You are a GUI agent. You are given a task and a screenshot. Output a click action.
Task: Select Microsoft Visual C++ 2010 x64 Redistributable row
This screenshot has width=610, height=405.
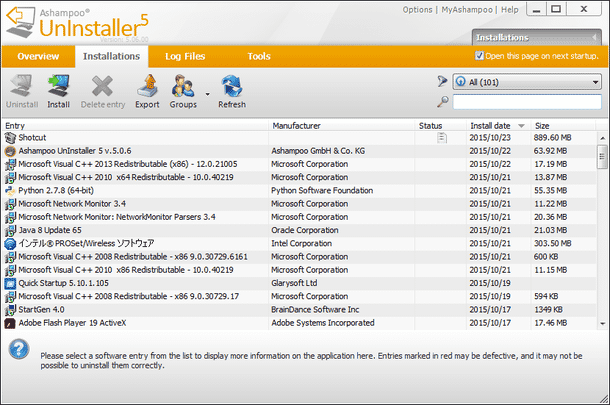click(299, 177)
